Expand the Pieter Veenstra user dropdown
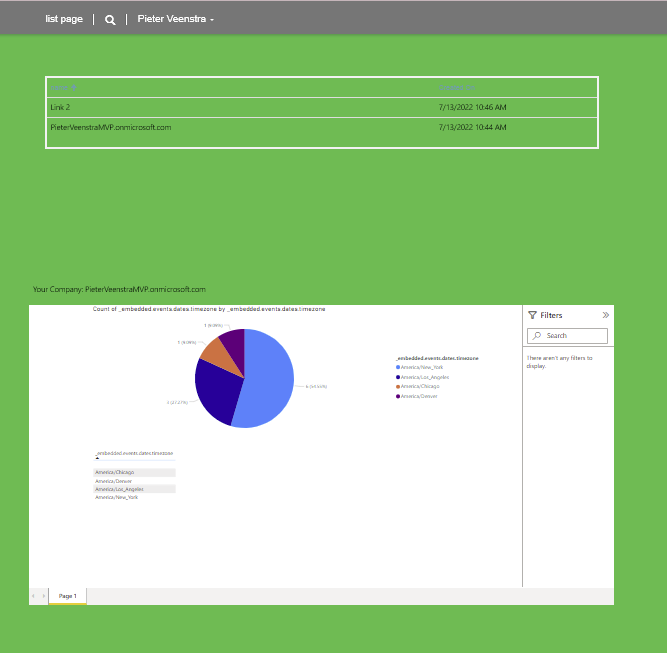667x653 pixels. [x=175, y=19]
